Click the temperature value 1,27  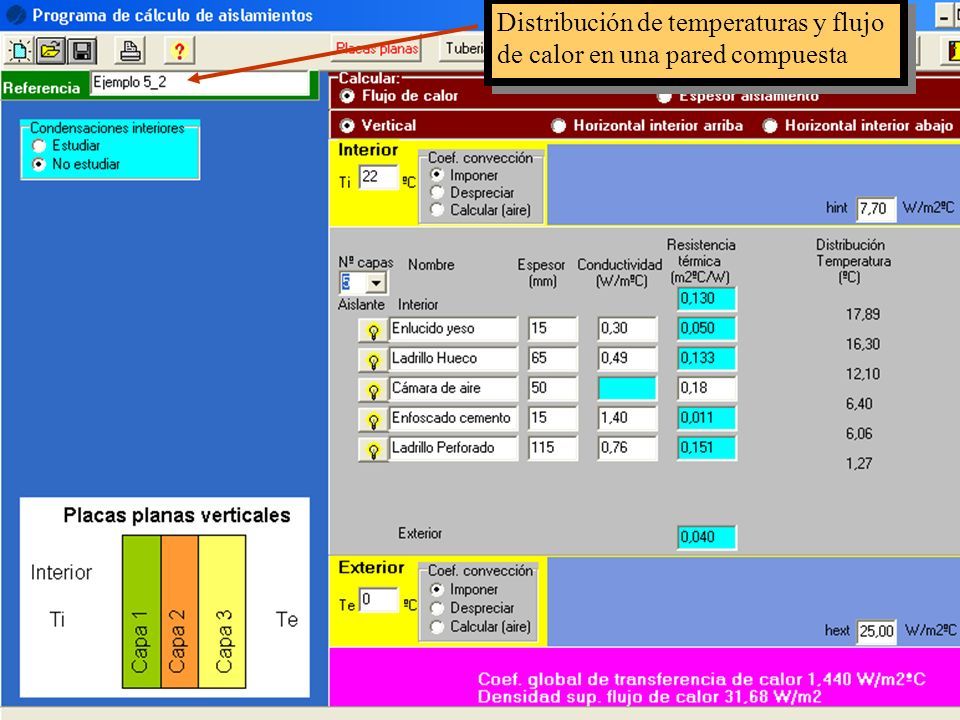pyautogui.click(x=859, y=464)
